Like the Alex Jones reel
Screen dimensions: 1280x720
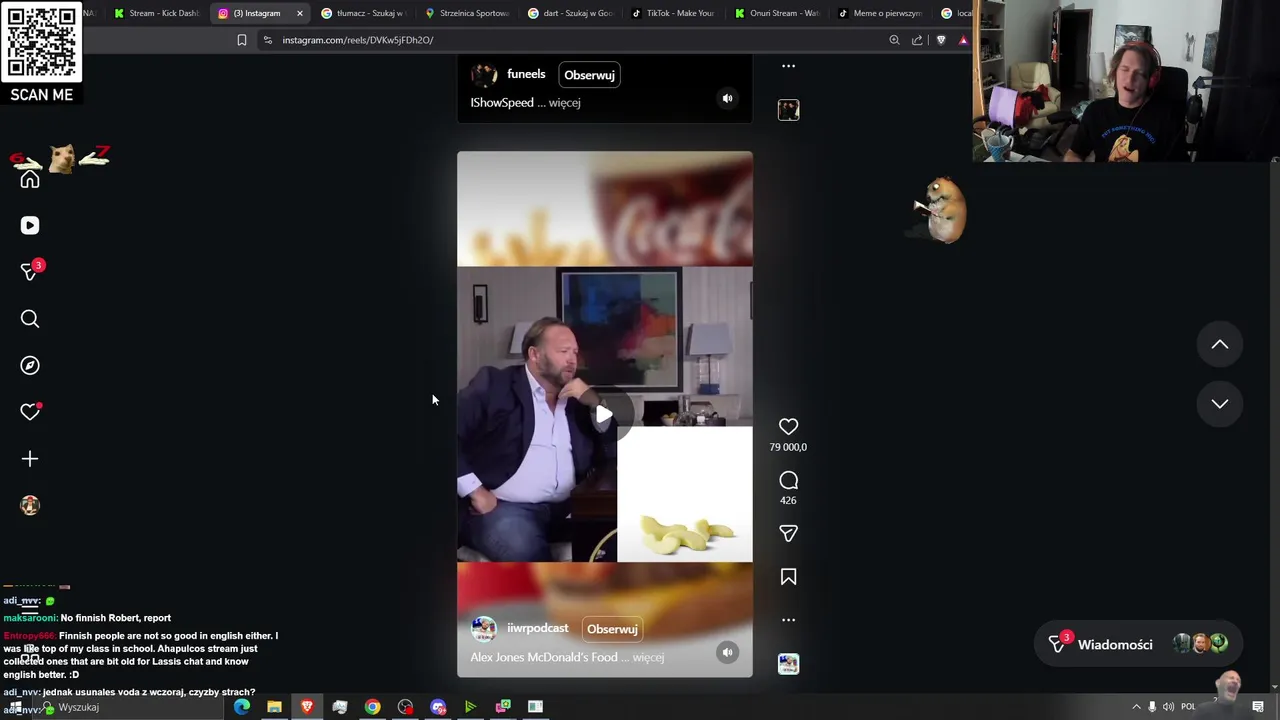[x=788, y=427]
